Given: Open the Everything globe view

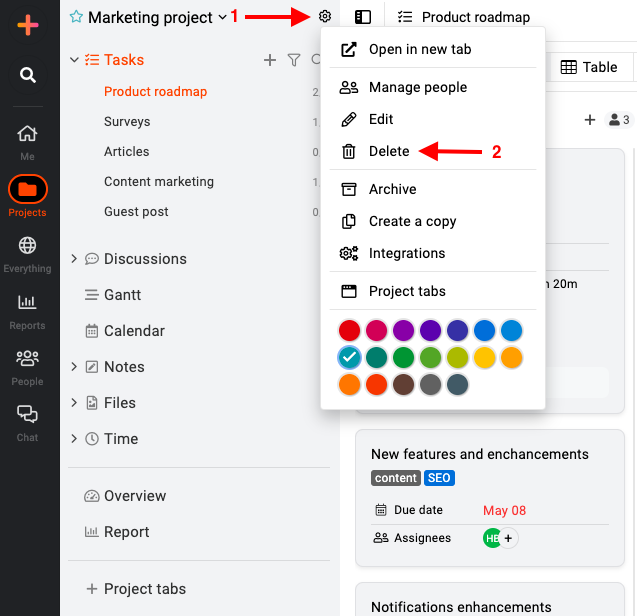Looking at the screenshot, I should tap(27, 255).
